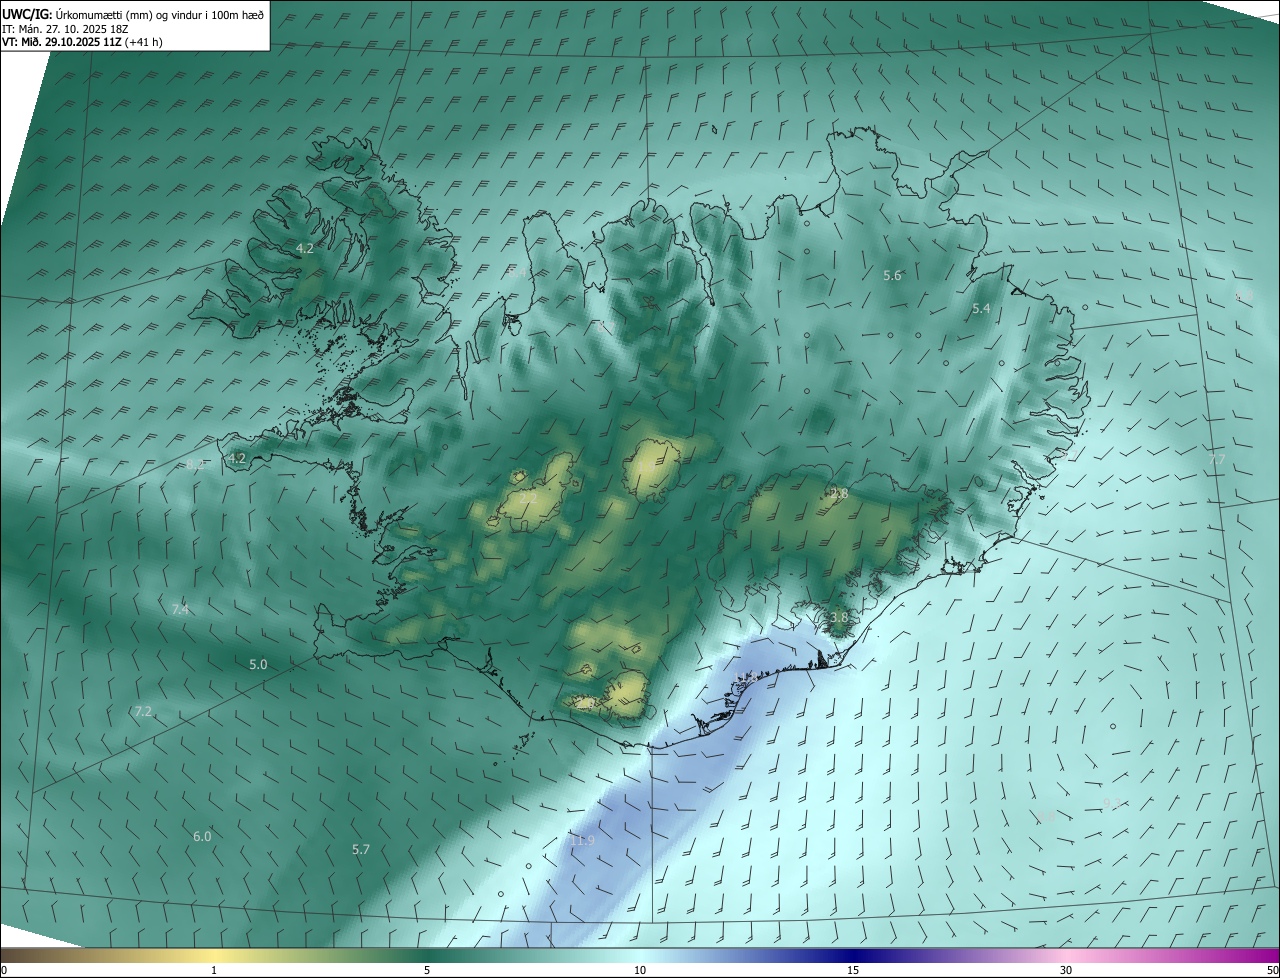Click the 4.2 value on Snæfellsnes peninsula

[237, 458]
